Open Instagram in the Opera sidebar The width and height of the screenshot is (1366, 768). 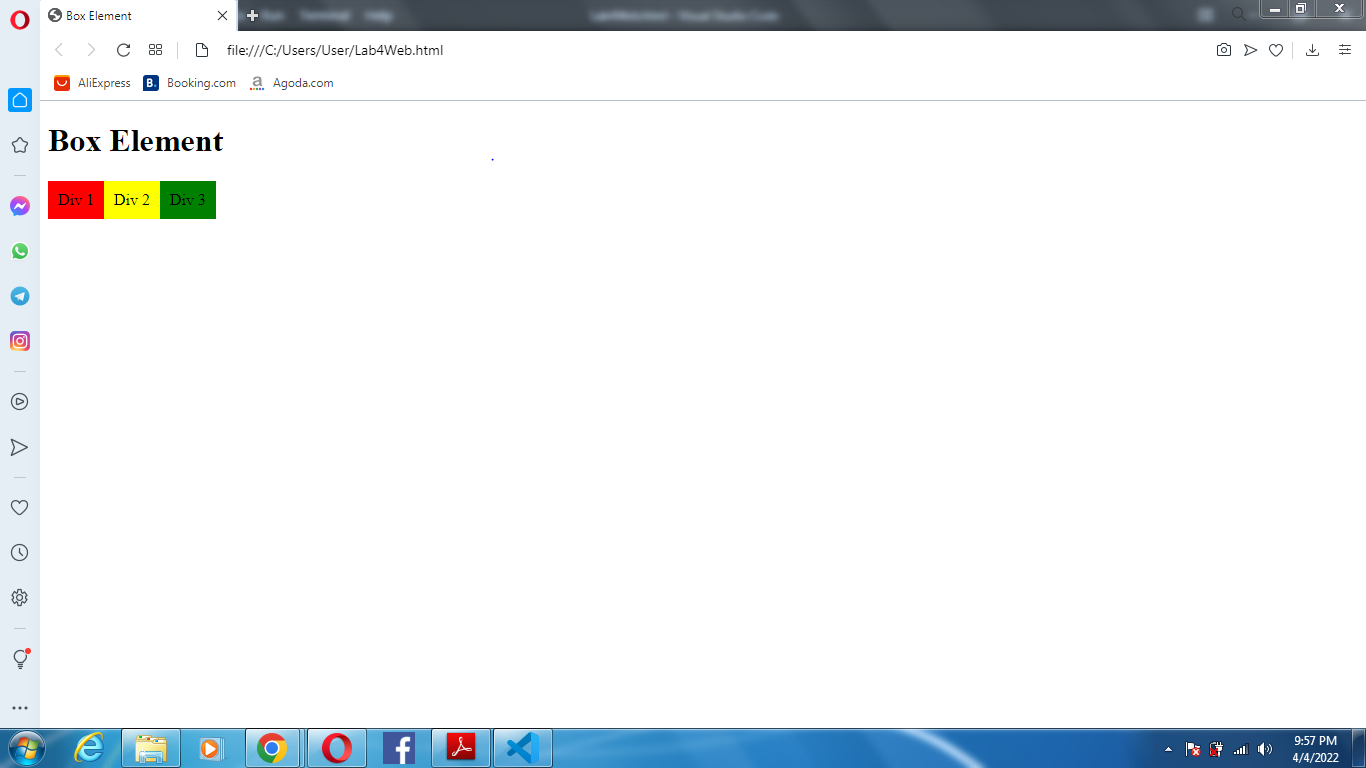[x=20, y=341]
